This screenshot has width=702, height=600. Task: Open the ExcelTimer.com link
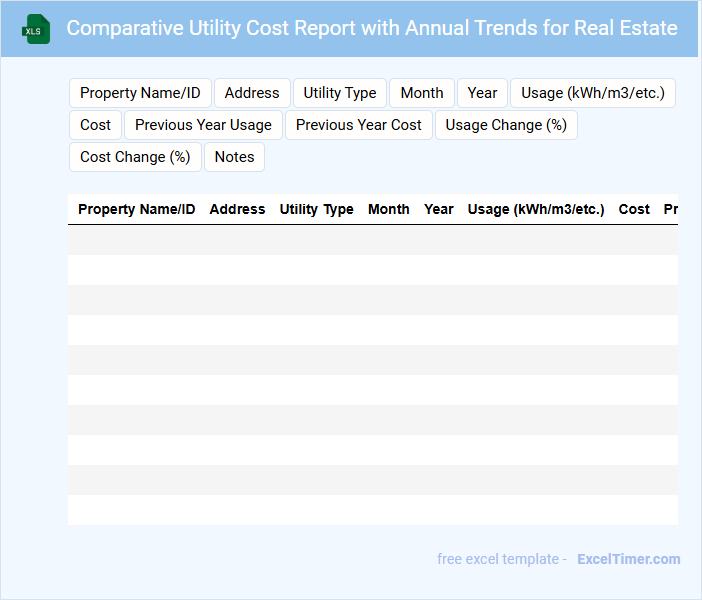[x=628, y=559]
